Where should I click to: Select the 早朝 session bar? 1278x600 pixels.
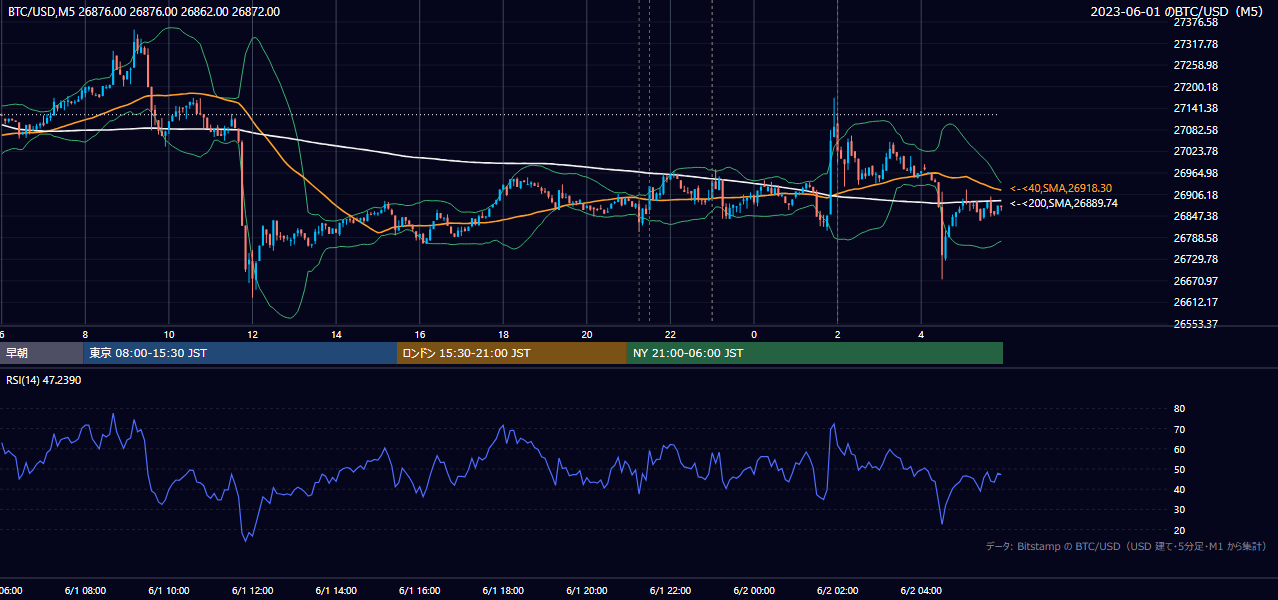coord(42,353)
